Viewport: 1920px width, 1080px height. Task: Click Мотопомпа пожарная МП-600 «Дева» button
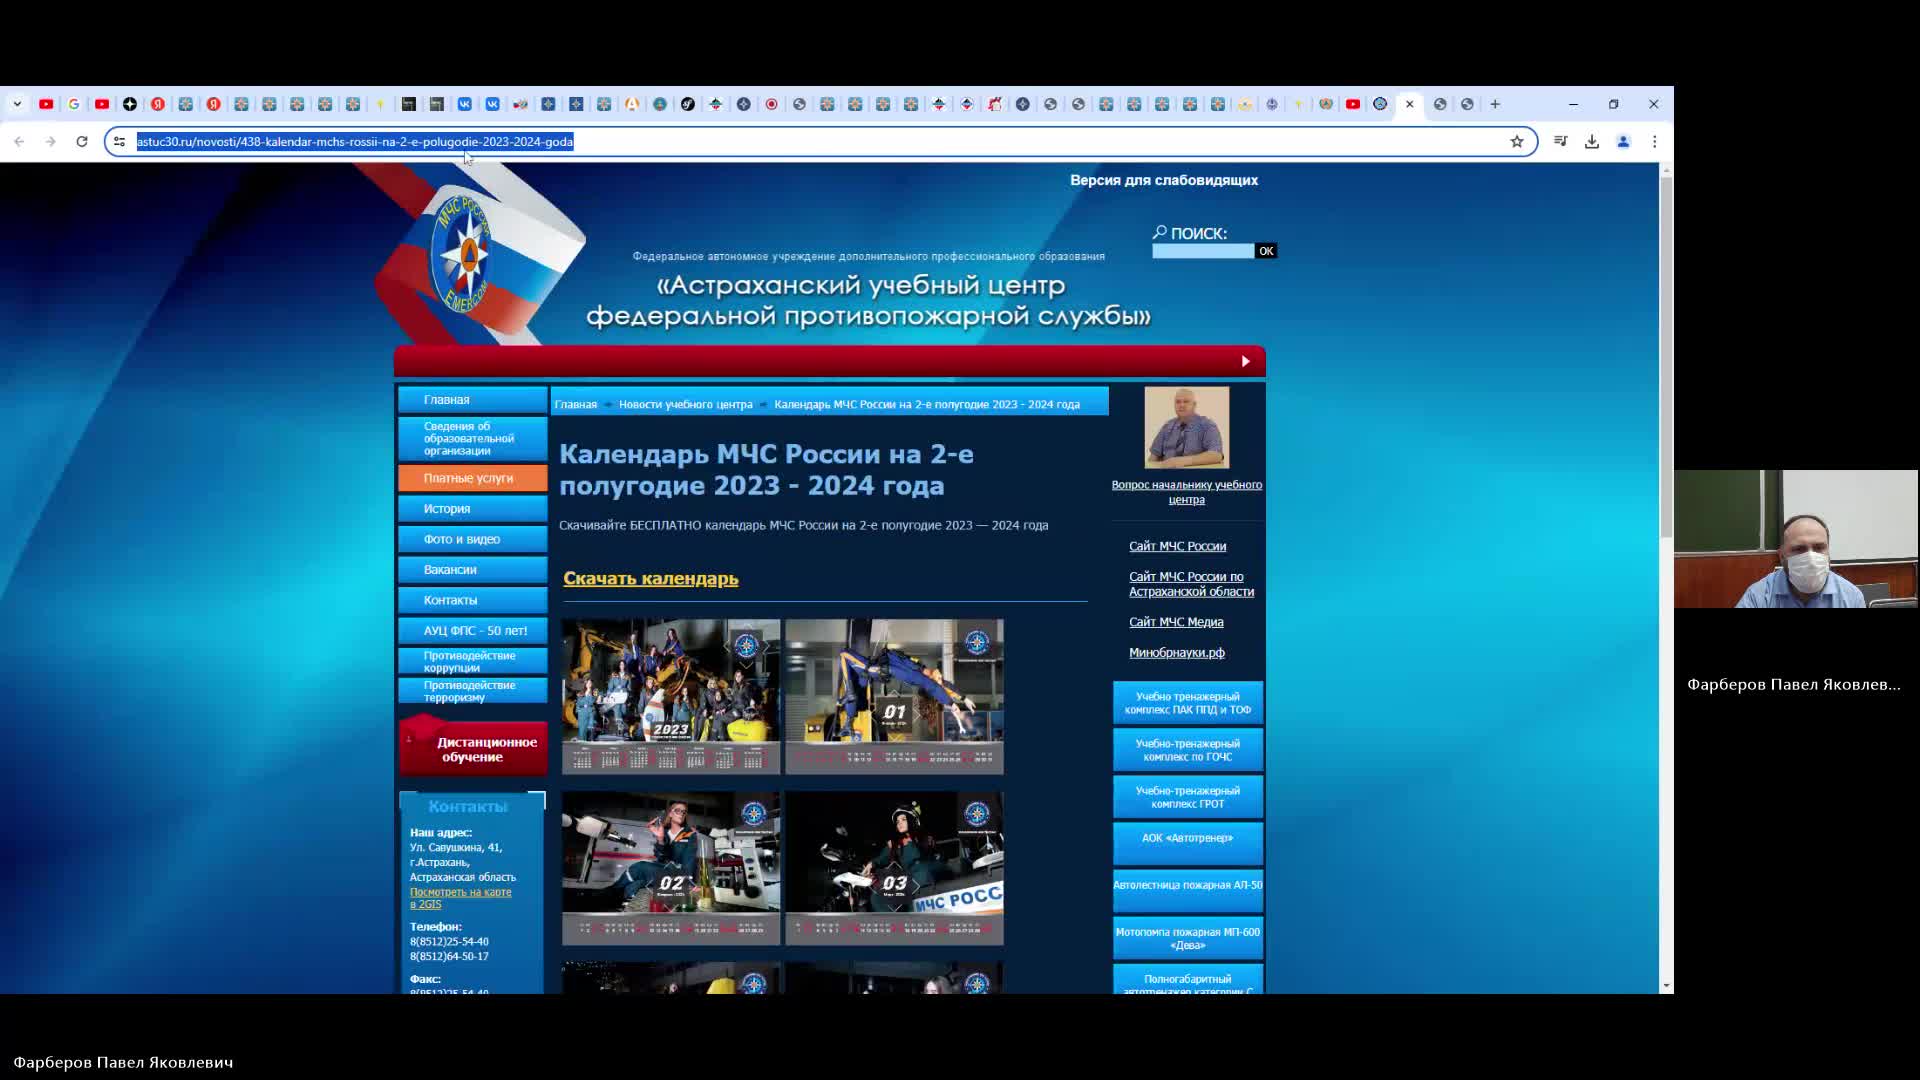pos(1188,938)
